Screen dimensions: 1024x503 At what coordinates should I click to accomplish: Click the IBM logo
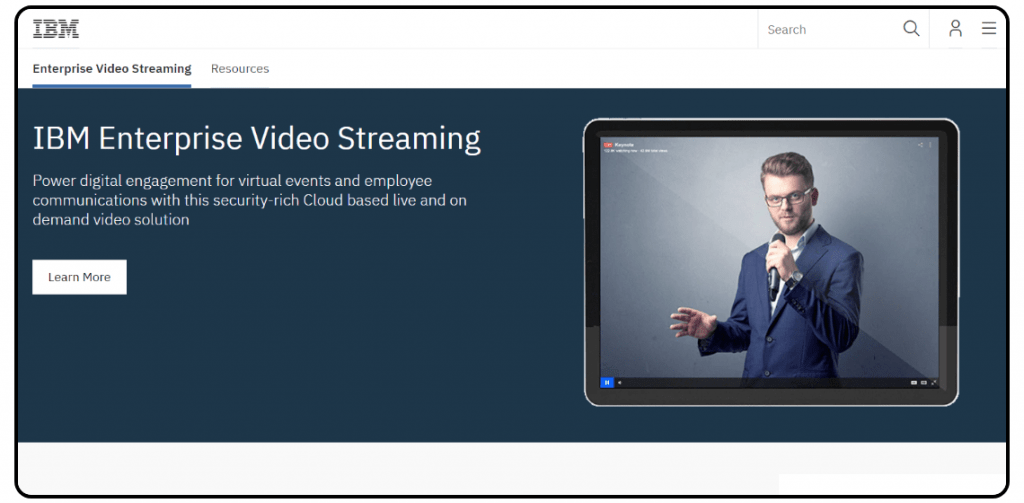pos(56,29)
